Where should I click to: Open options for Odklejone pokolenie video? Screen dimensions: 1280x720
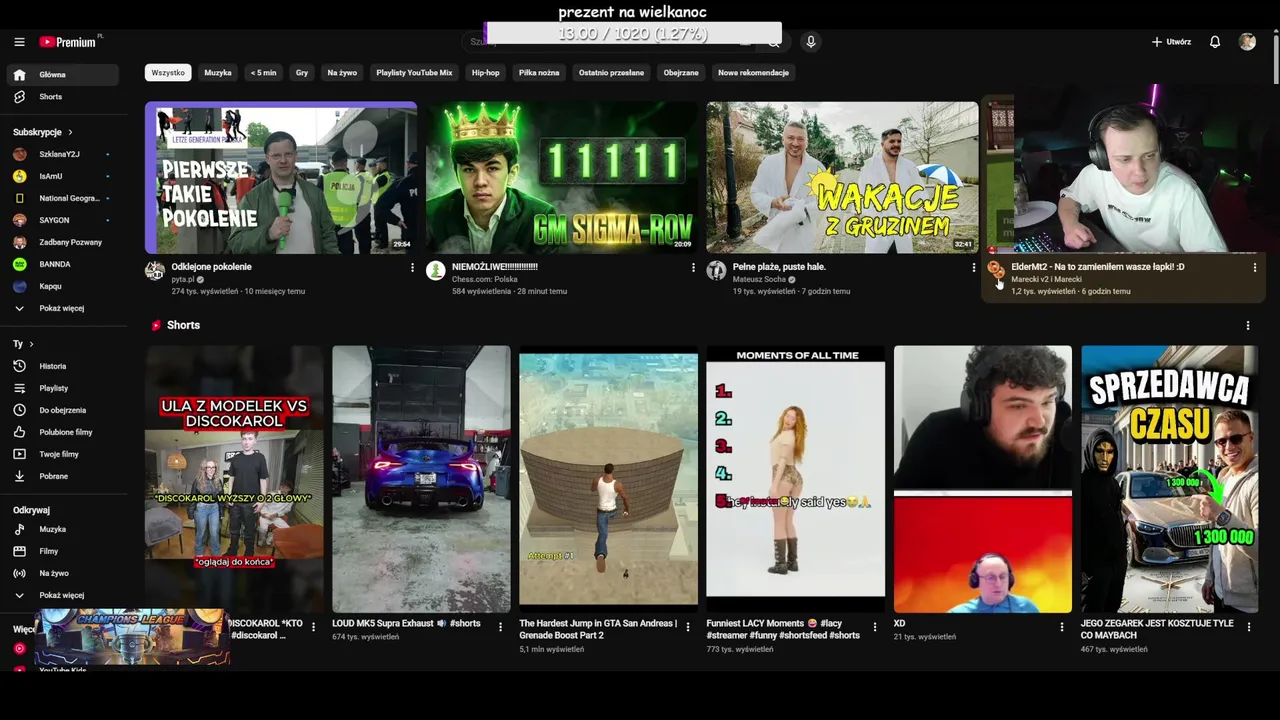[412, 268]
